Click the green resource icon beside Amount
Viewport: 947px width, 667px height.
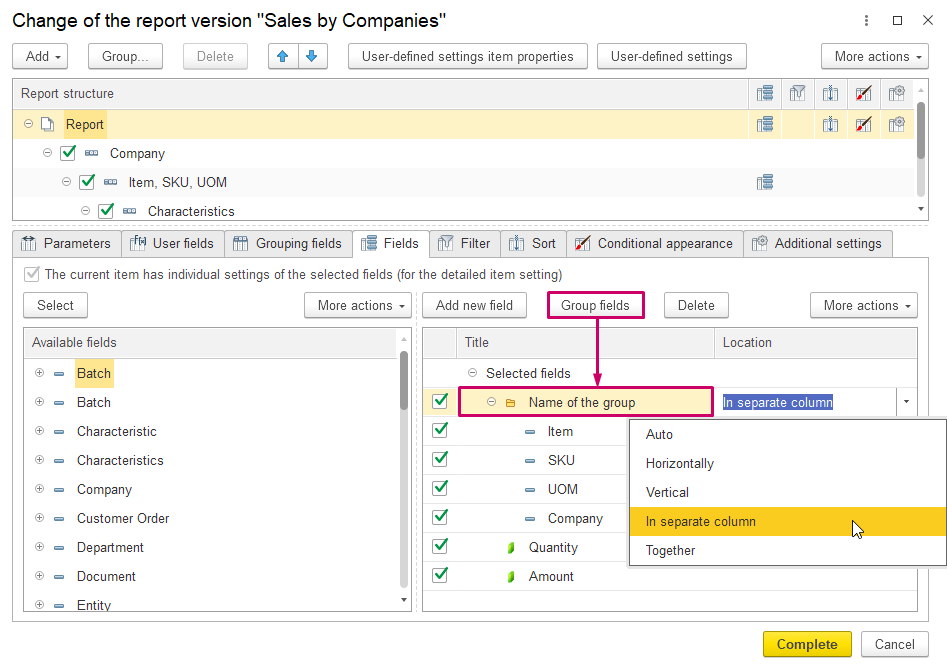[x=511, y=576]
